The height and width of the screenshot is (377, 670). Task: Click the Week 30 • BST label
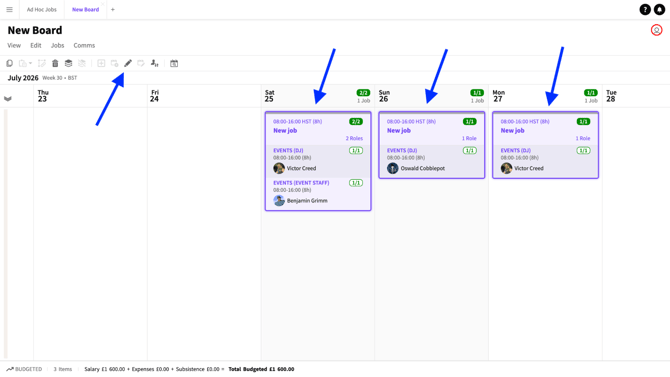pyautogui.click(x=60, y=78)
